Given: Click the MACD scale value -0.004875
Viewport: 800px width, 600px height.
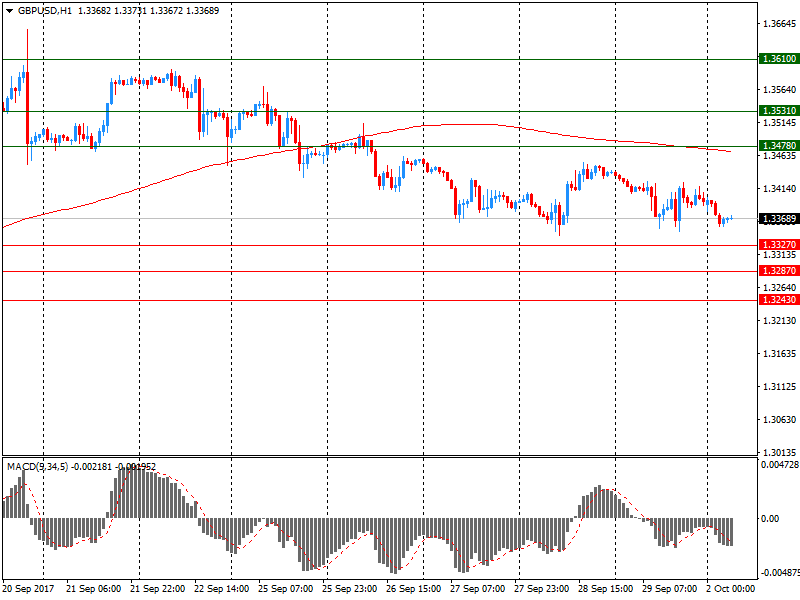Looking at the screenshot, I should coord(780,572).
